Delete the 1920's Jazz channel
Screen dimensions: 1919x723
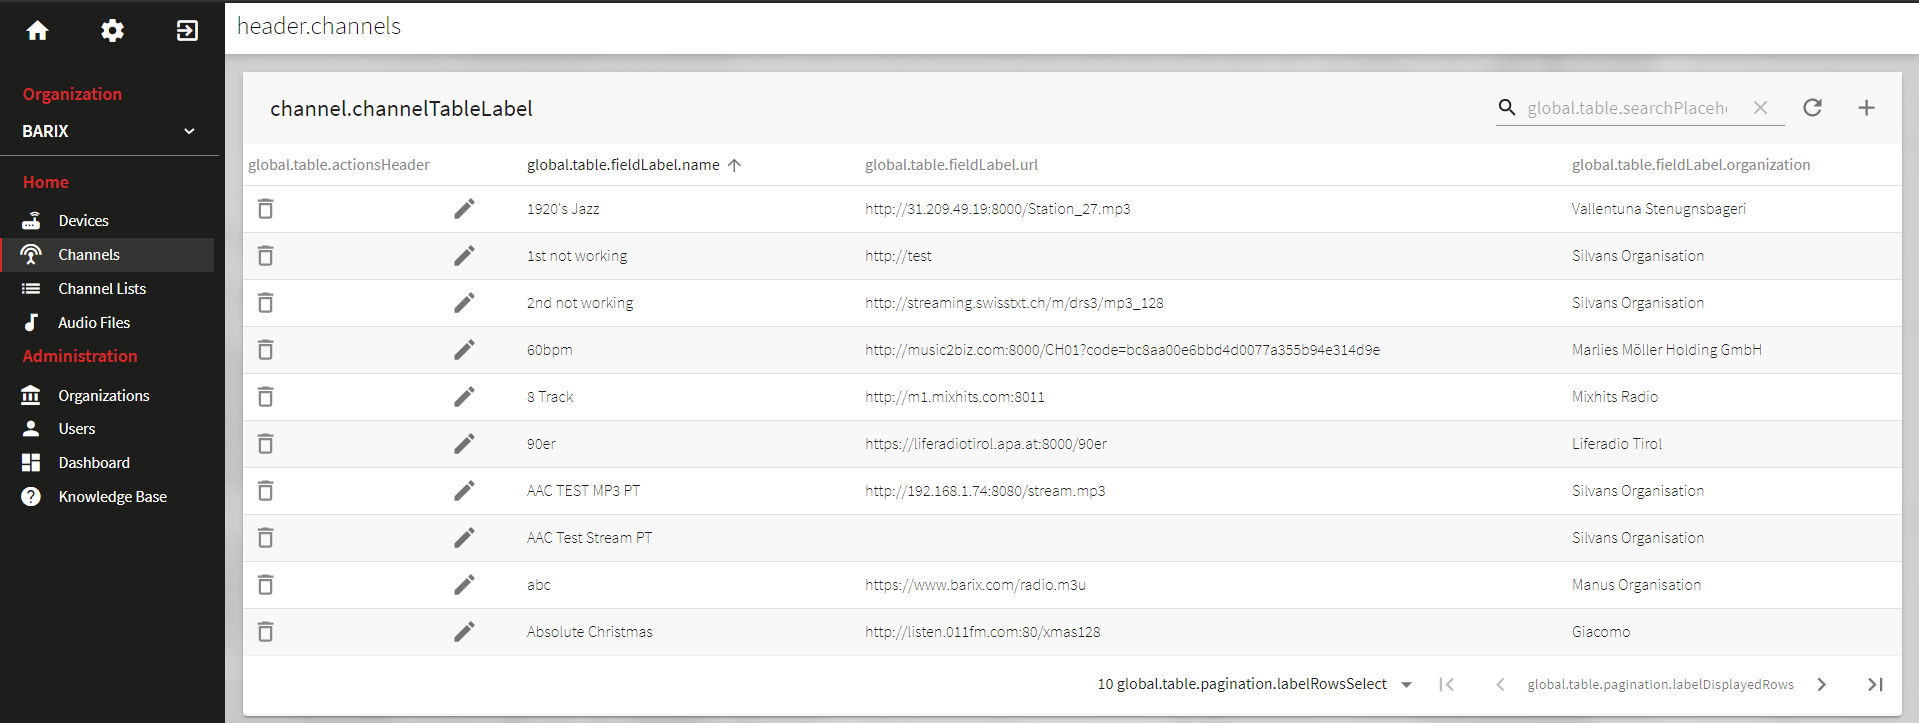(x=265, y=209)
